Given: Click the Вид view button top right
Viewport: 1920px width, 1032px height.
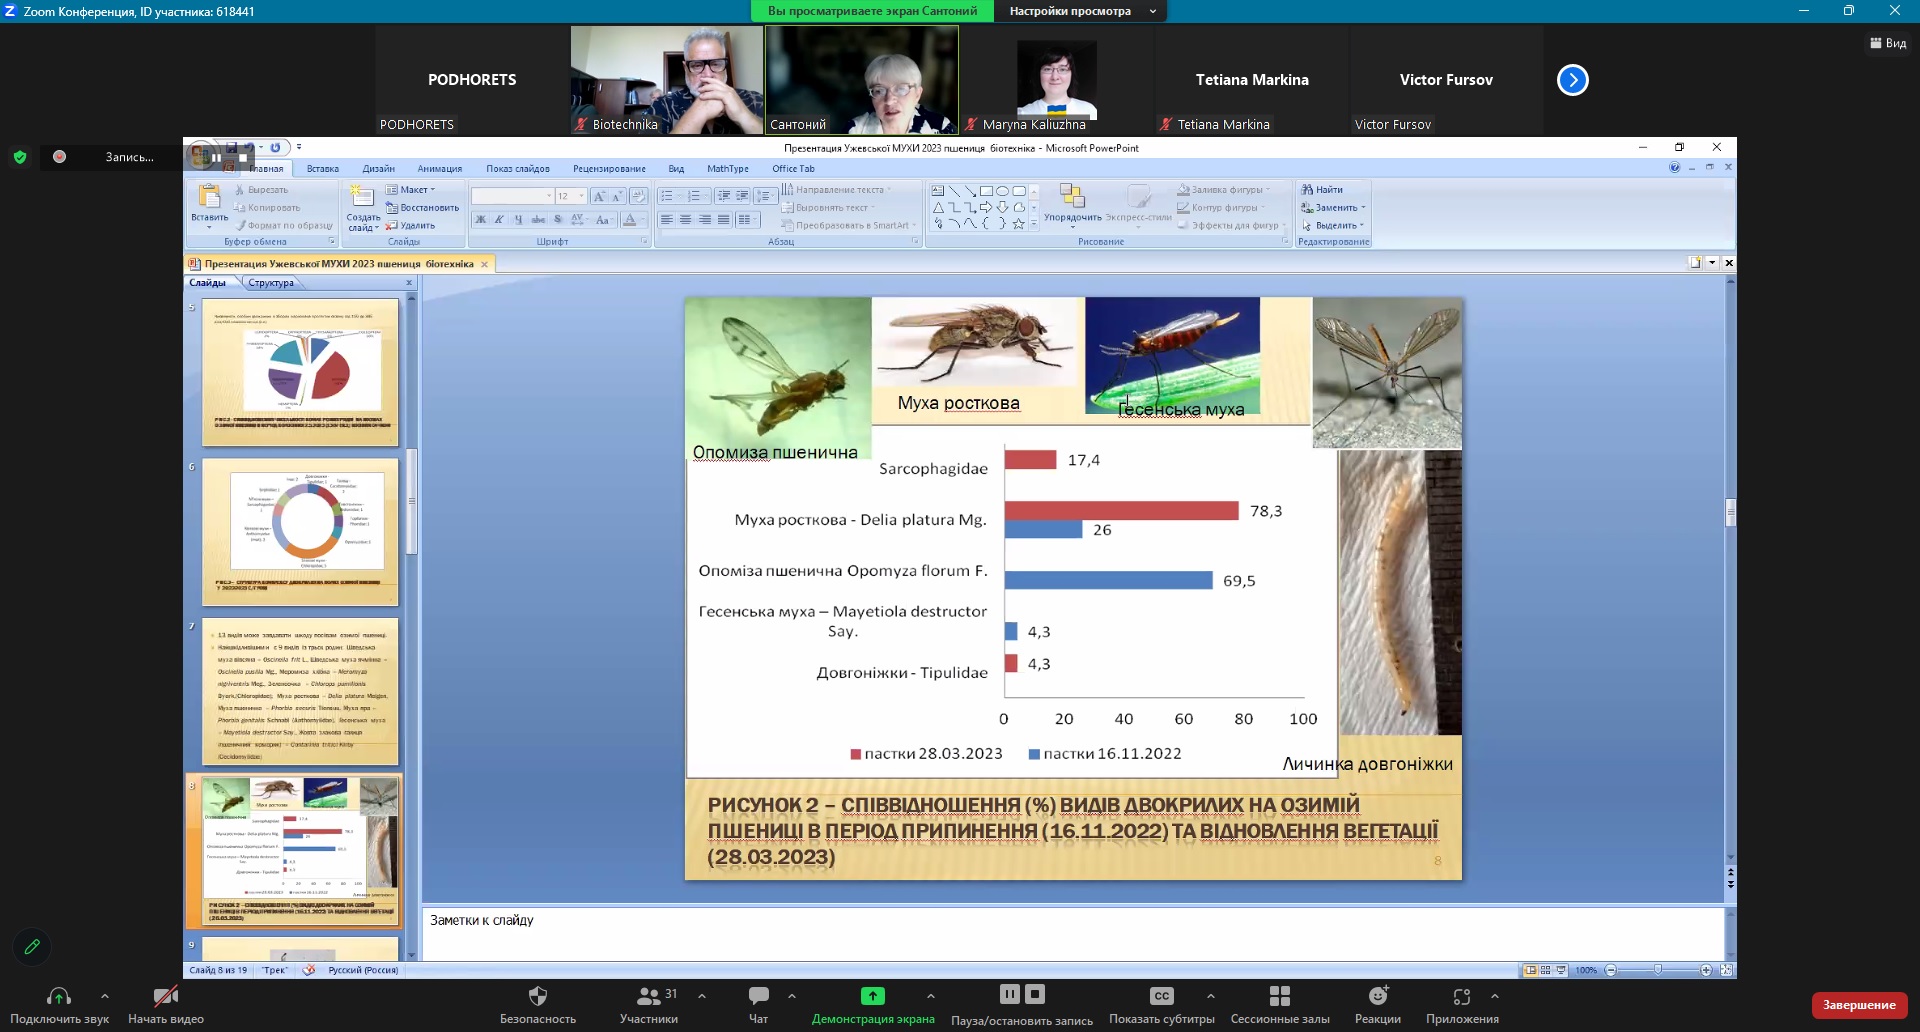Looking at the screenshot, I should pos(1888,43).
